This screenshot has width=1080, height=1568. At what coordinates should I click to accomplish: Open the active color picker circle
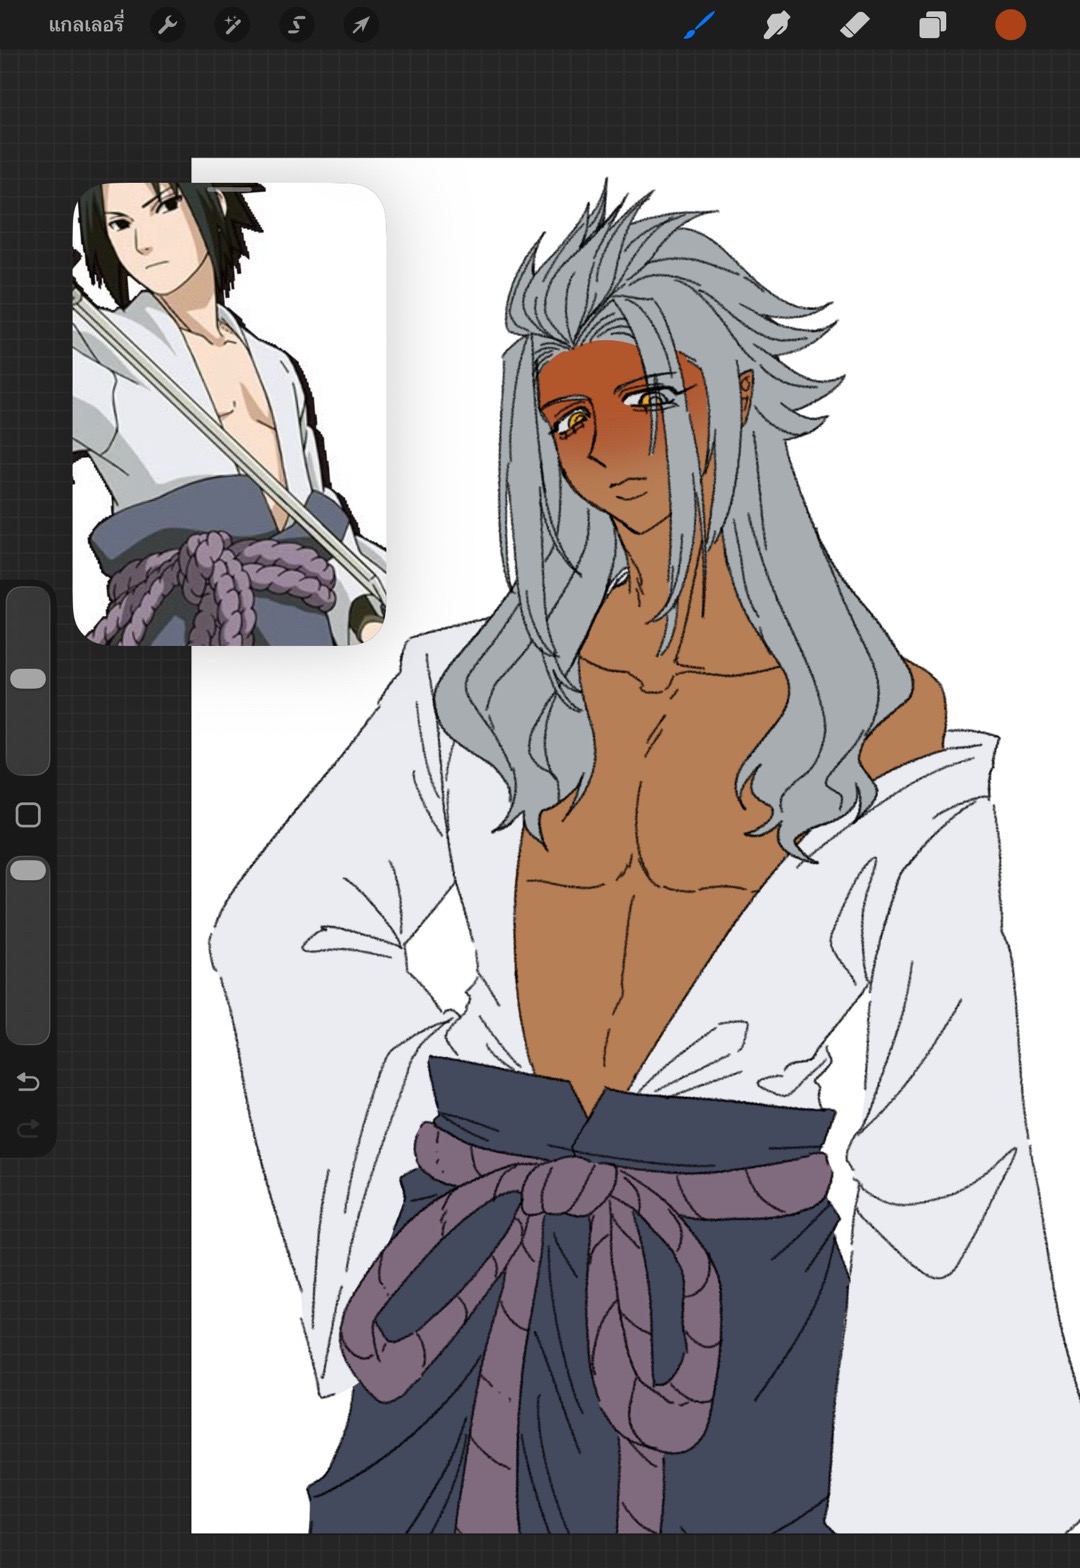coord(1010,25)
